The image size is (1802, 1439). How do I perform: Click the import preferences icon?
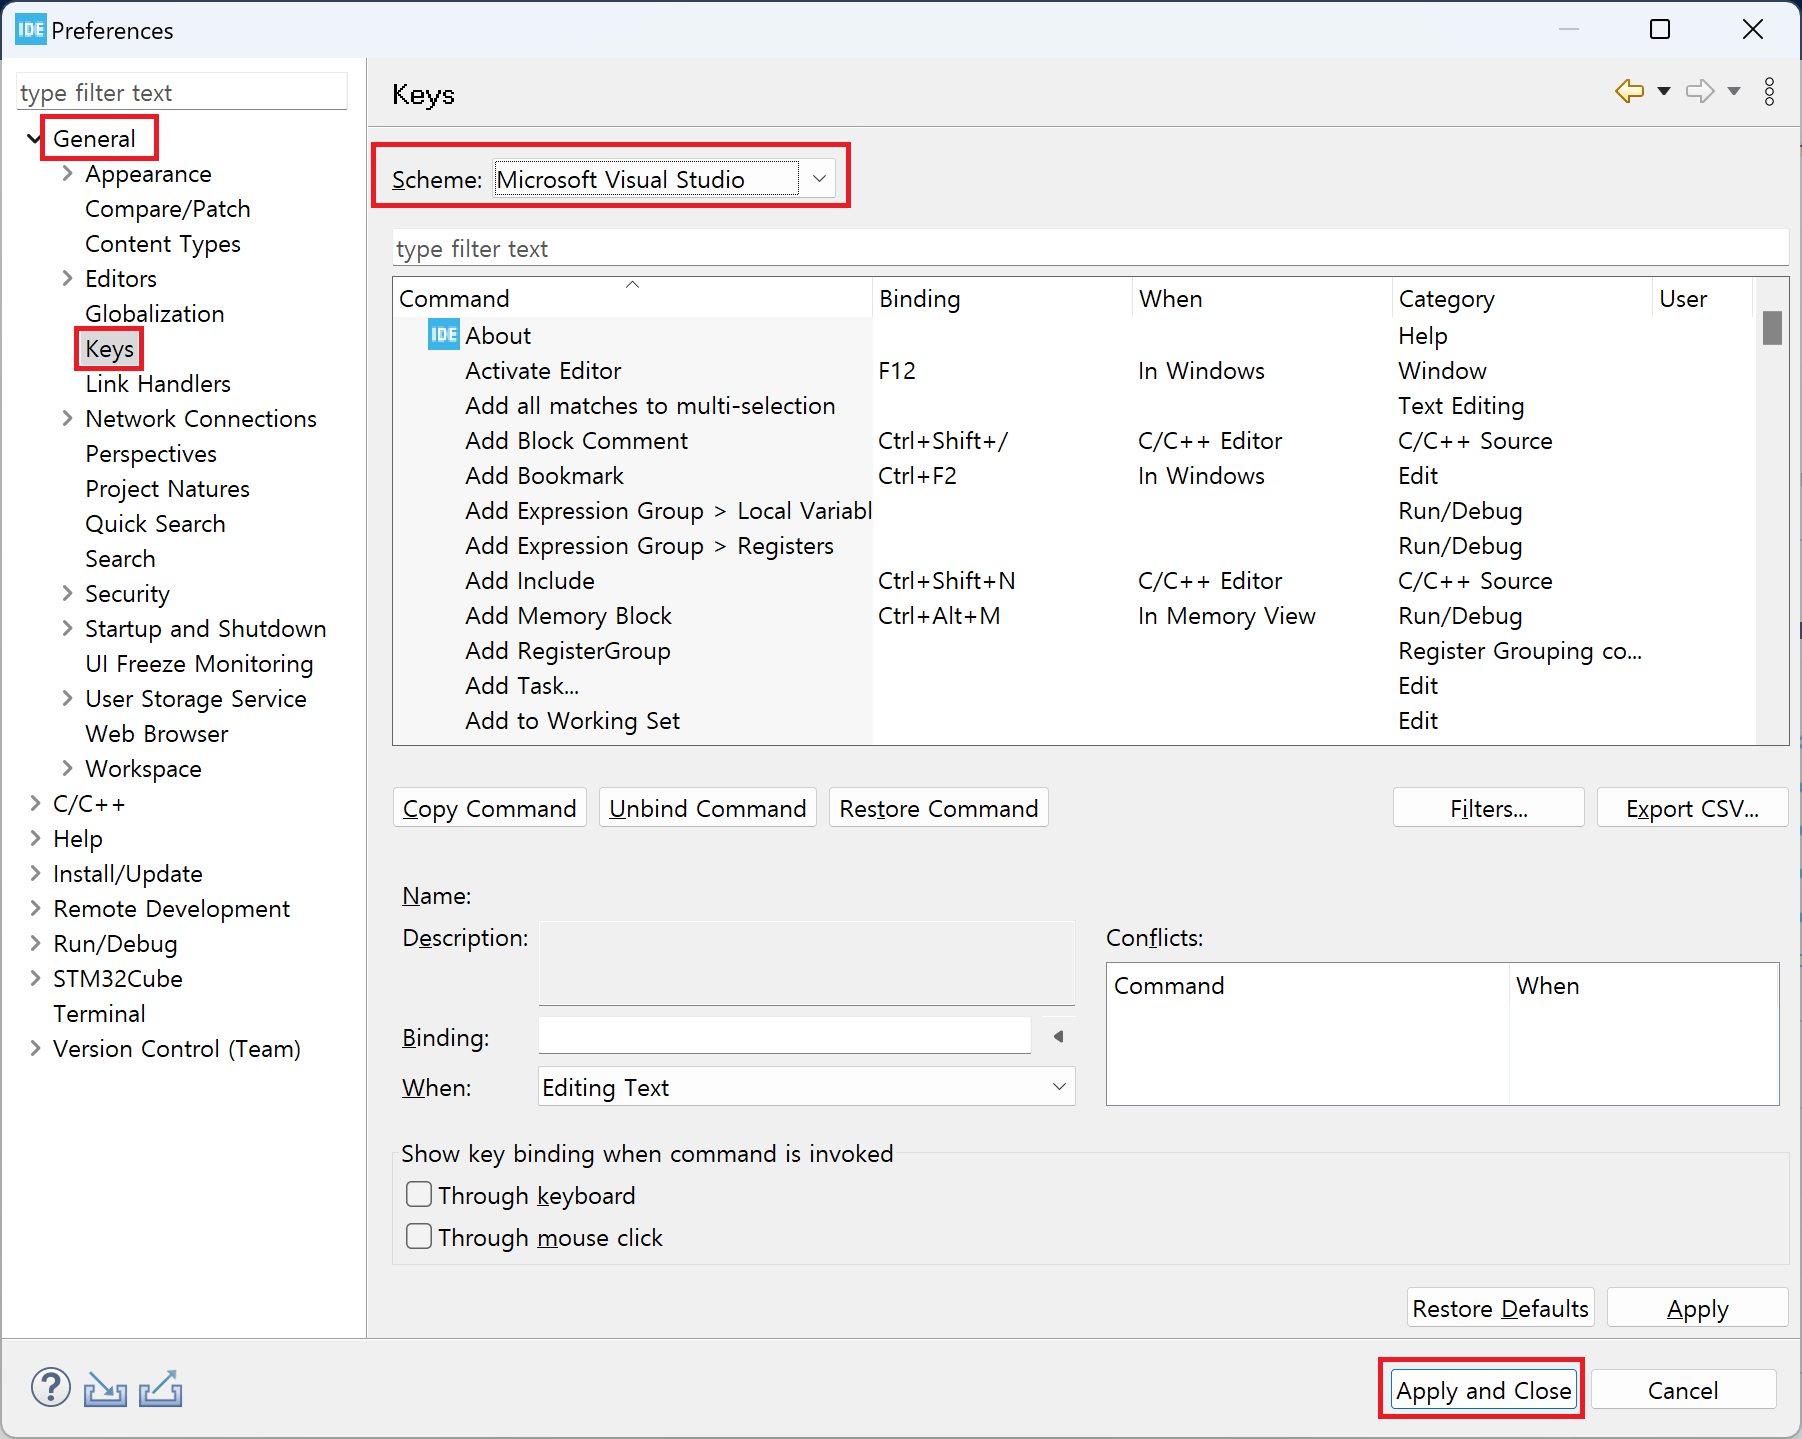(105, 1389)
